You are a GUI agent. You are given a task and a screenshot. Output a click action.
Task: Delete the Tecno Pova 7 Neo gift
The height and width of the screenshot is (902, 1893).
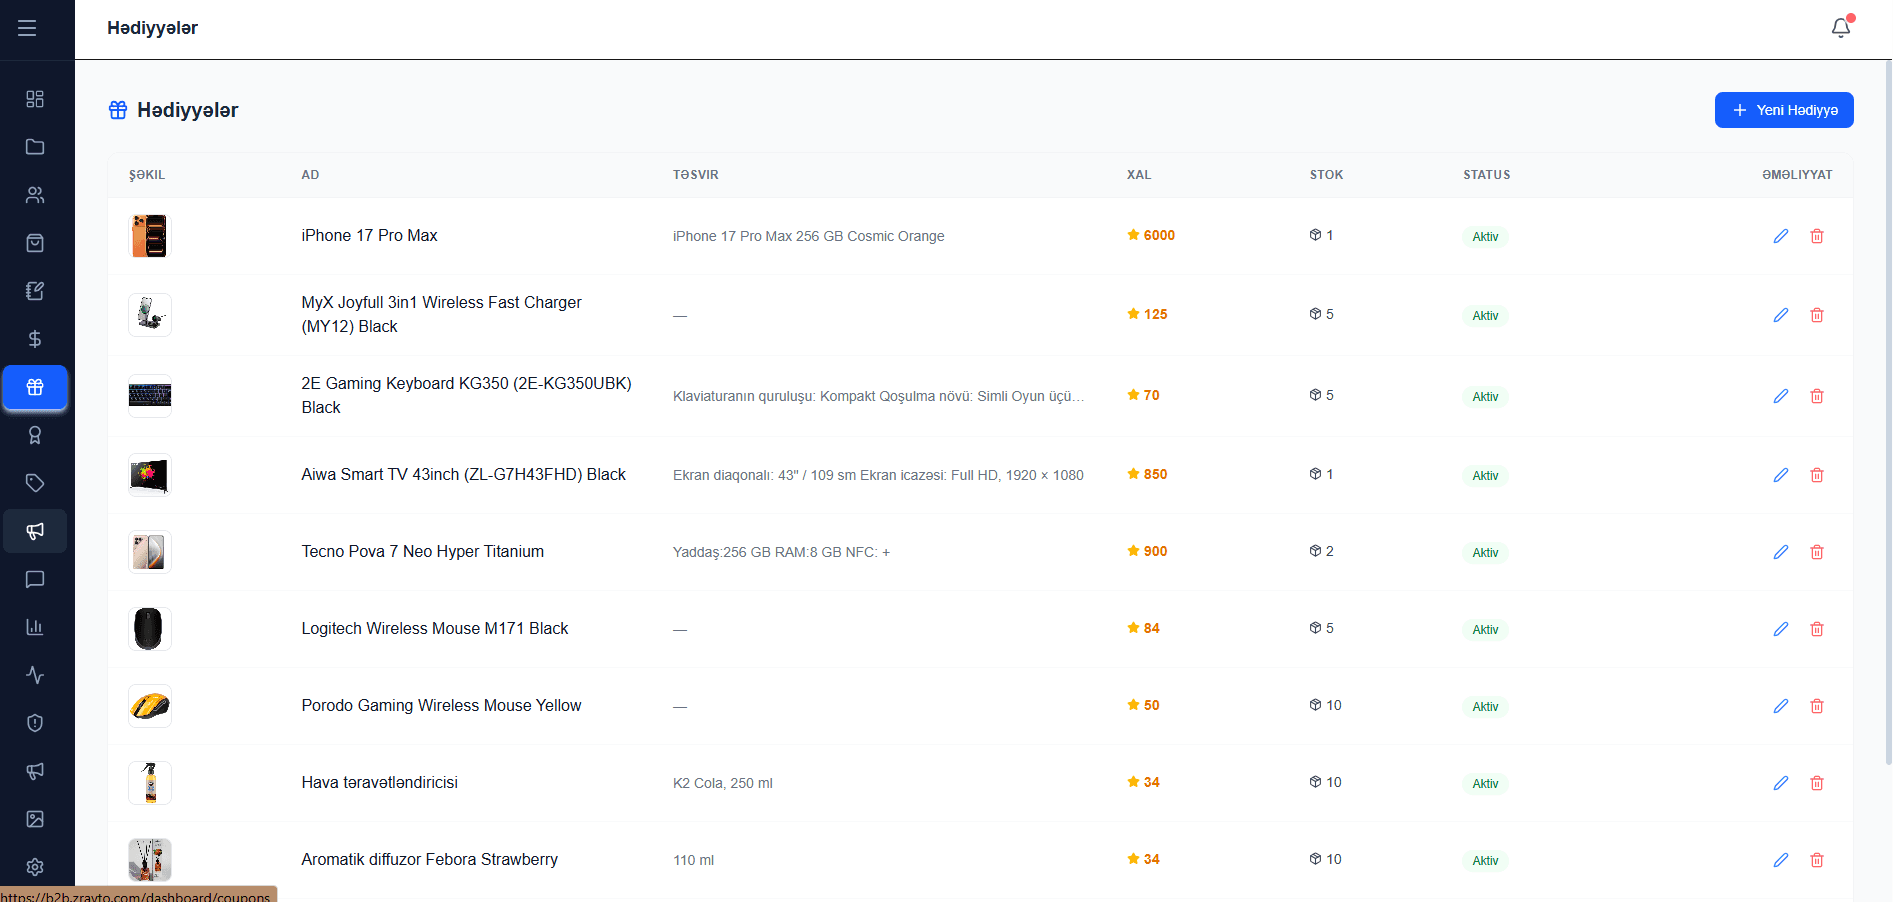tap(1817, 552)
